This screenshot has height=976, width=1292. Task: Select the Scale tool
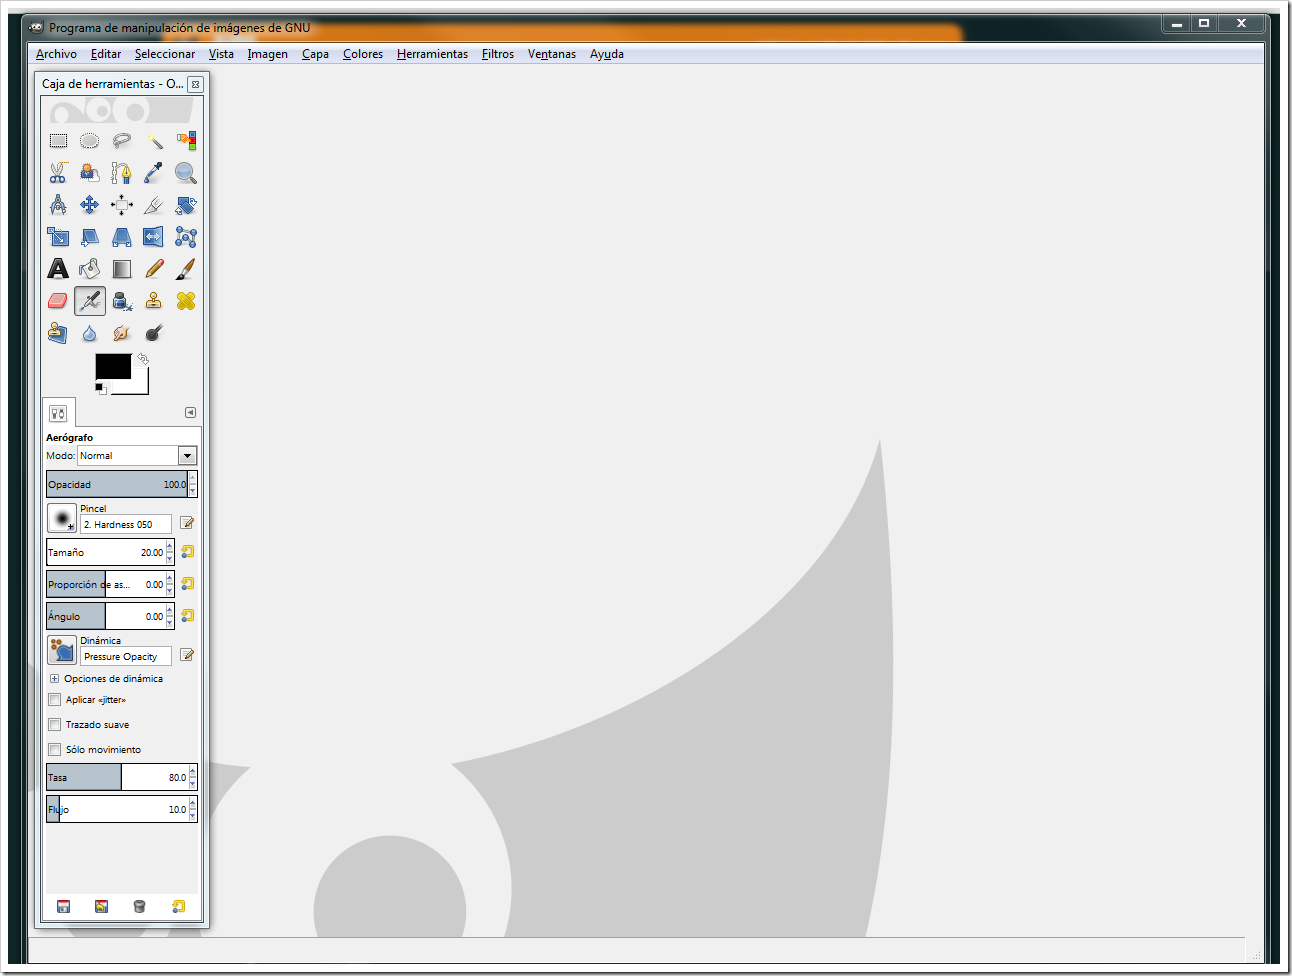point(58,237)
